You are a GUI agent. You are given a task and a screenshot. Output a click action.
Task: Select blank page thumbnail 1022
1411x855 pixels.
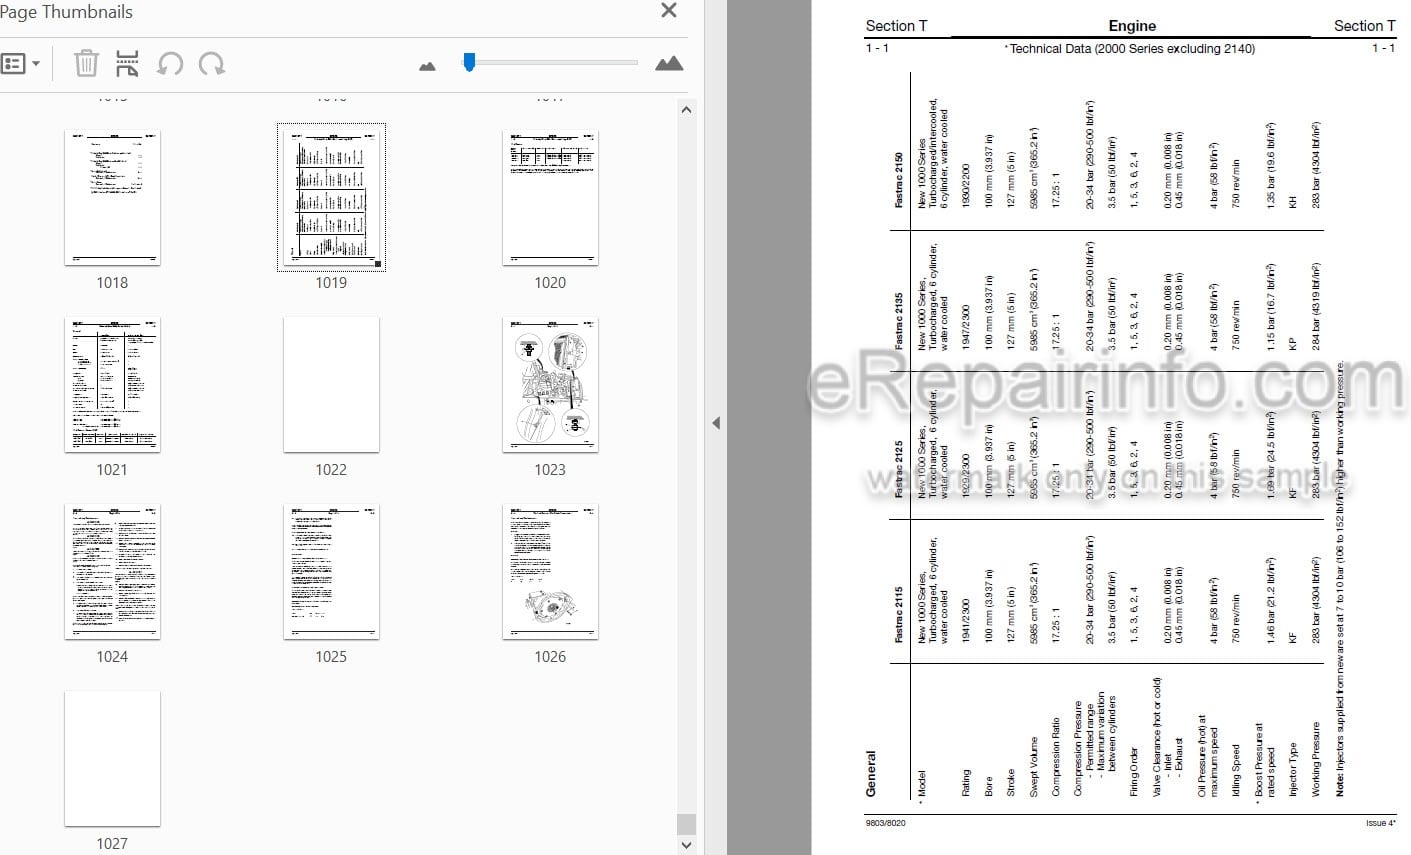[331, 385]
